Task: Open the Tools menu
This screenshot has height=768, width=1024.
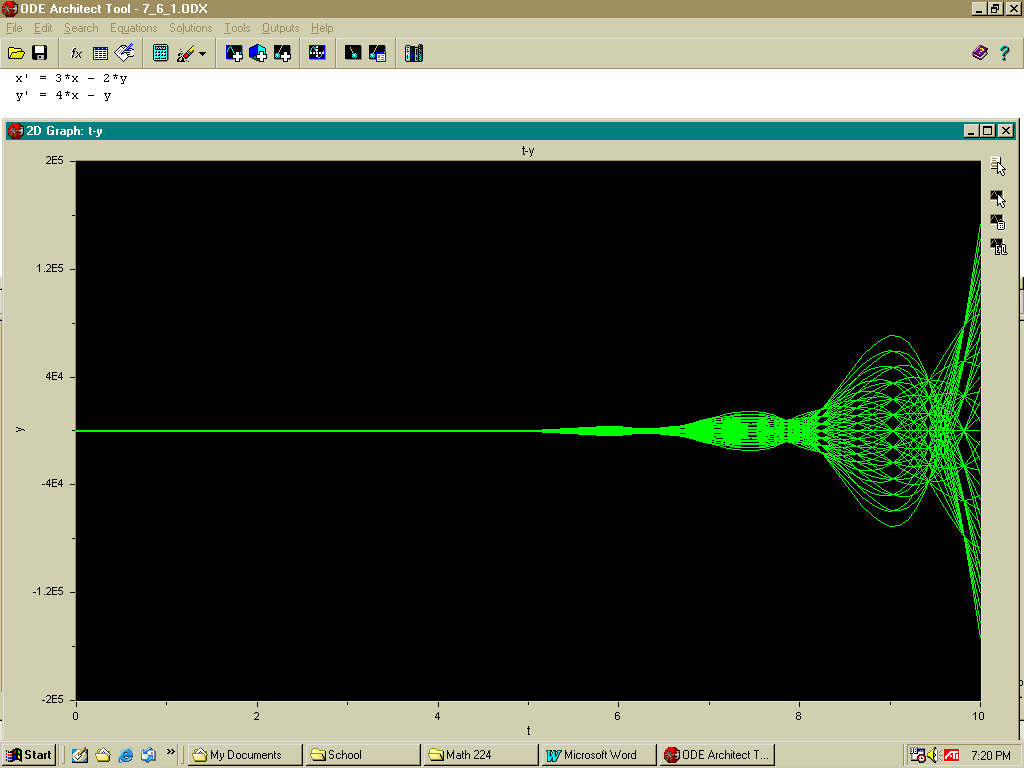Action: point(237,28)
